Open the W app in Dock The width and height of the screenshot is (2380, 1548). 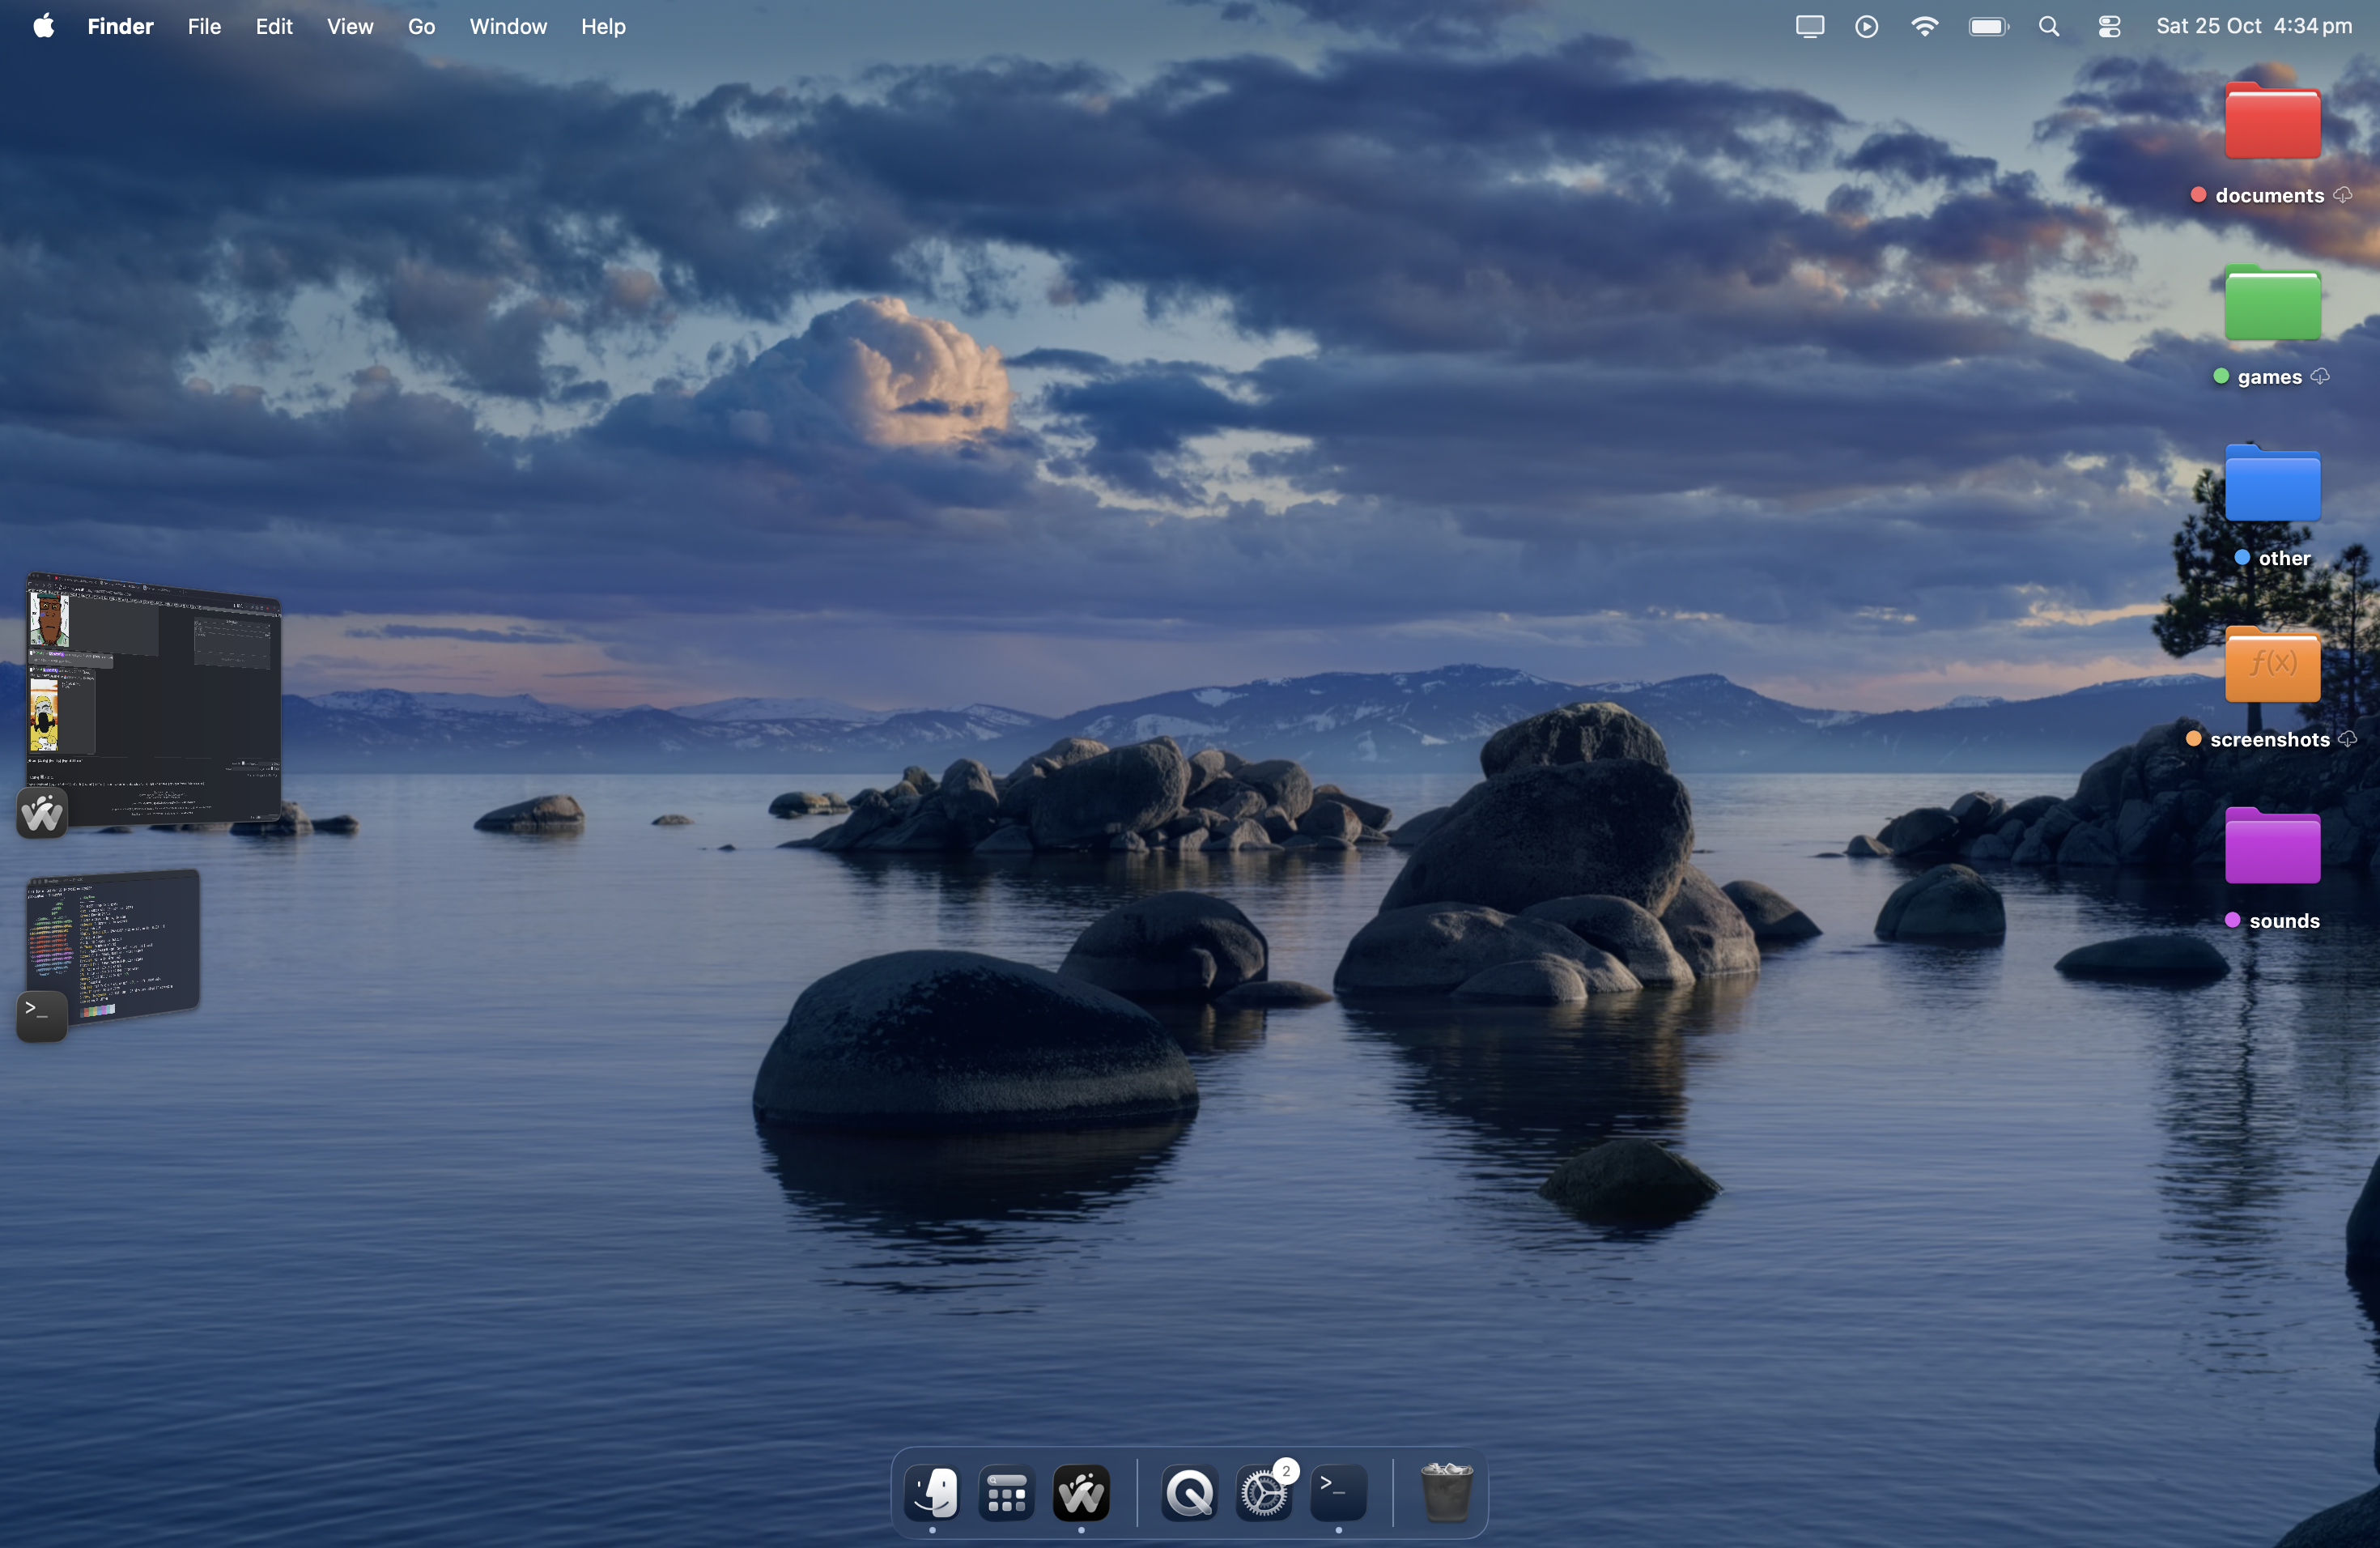[x=1081, y=1493]
